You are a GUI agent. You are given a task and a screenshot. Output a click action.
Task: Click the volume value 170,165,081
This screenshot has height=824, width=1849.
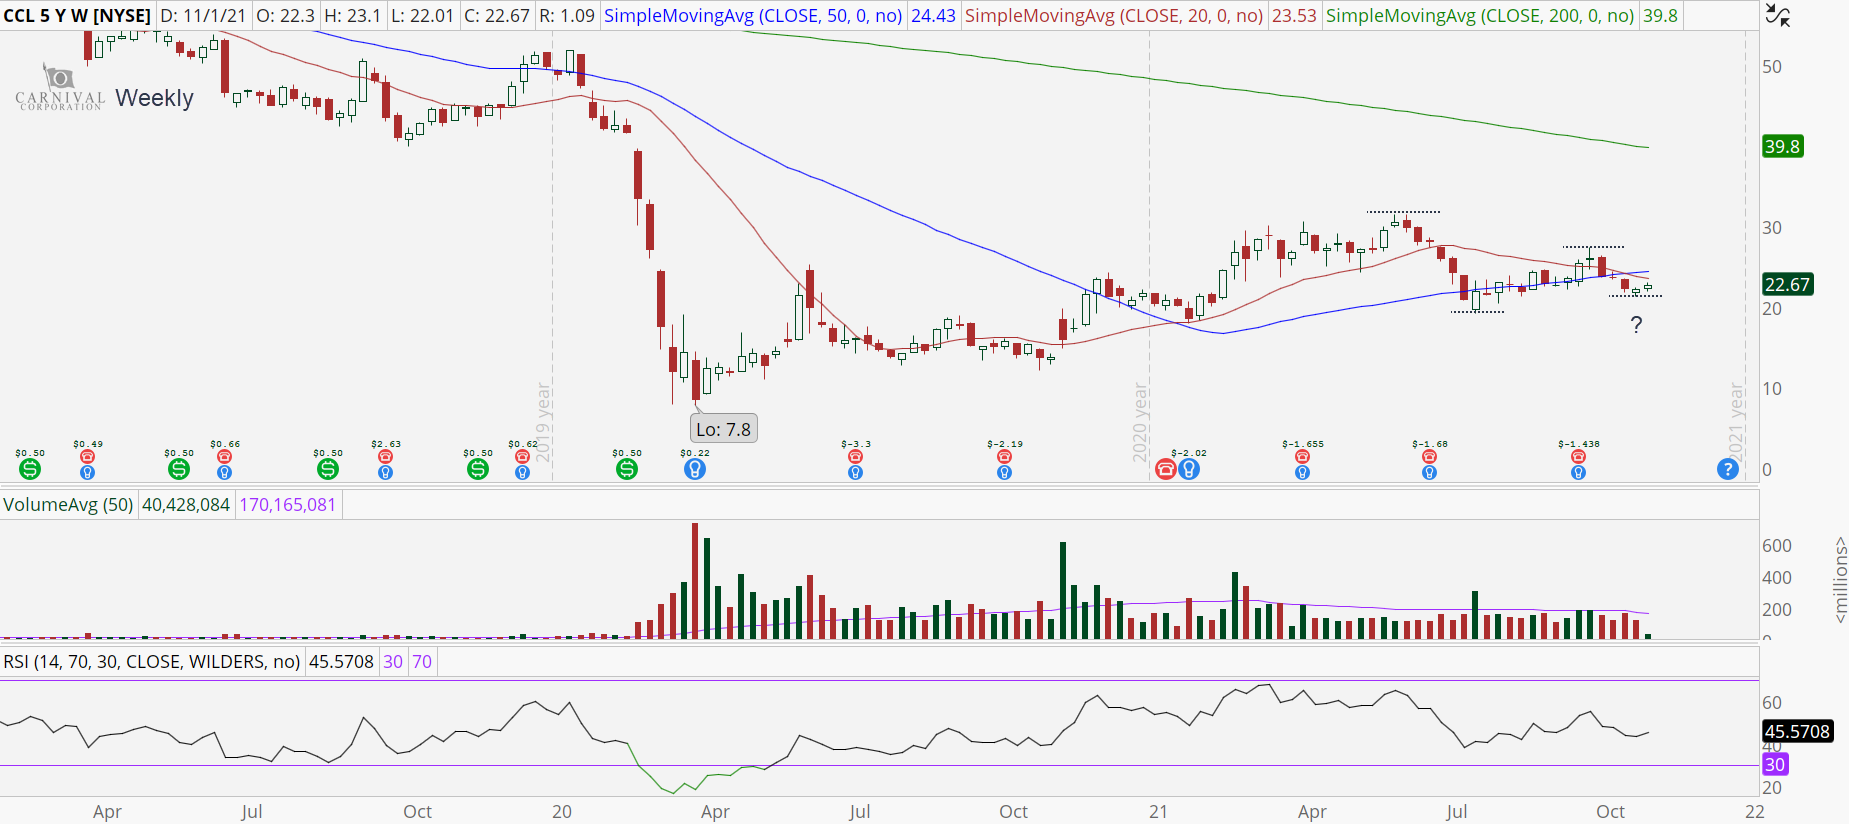[288, 505]
